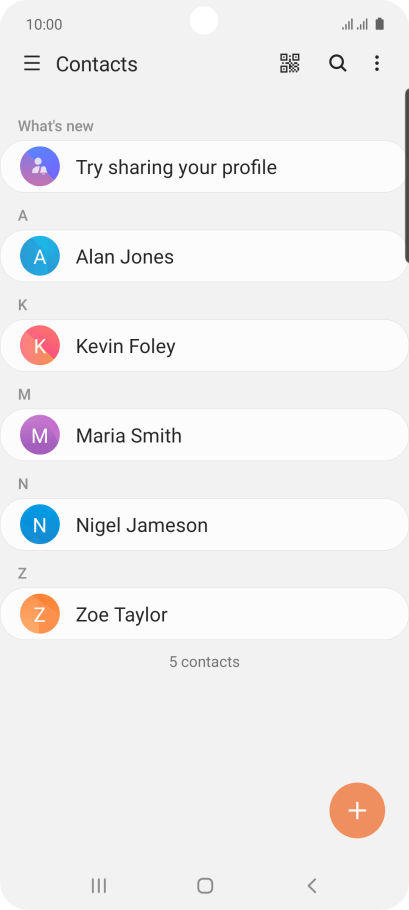
Task: Open the hamburger navigation menu
Action: pyautogui.click(x=32, y=63)
